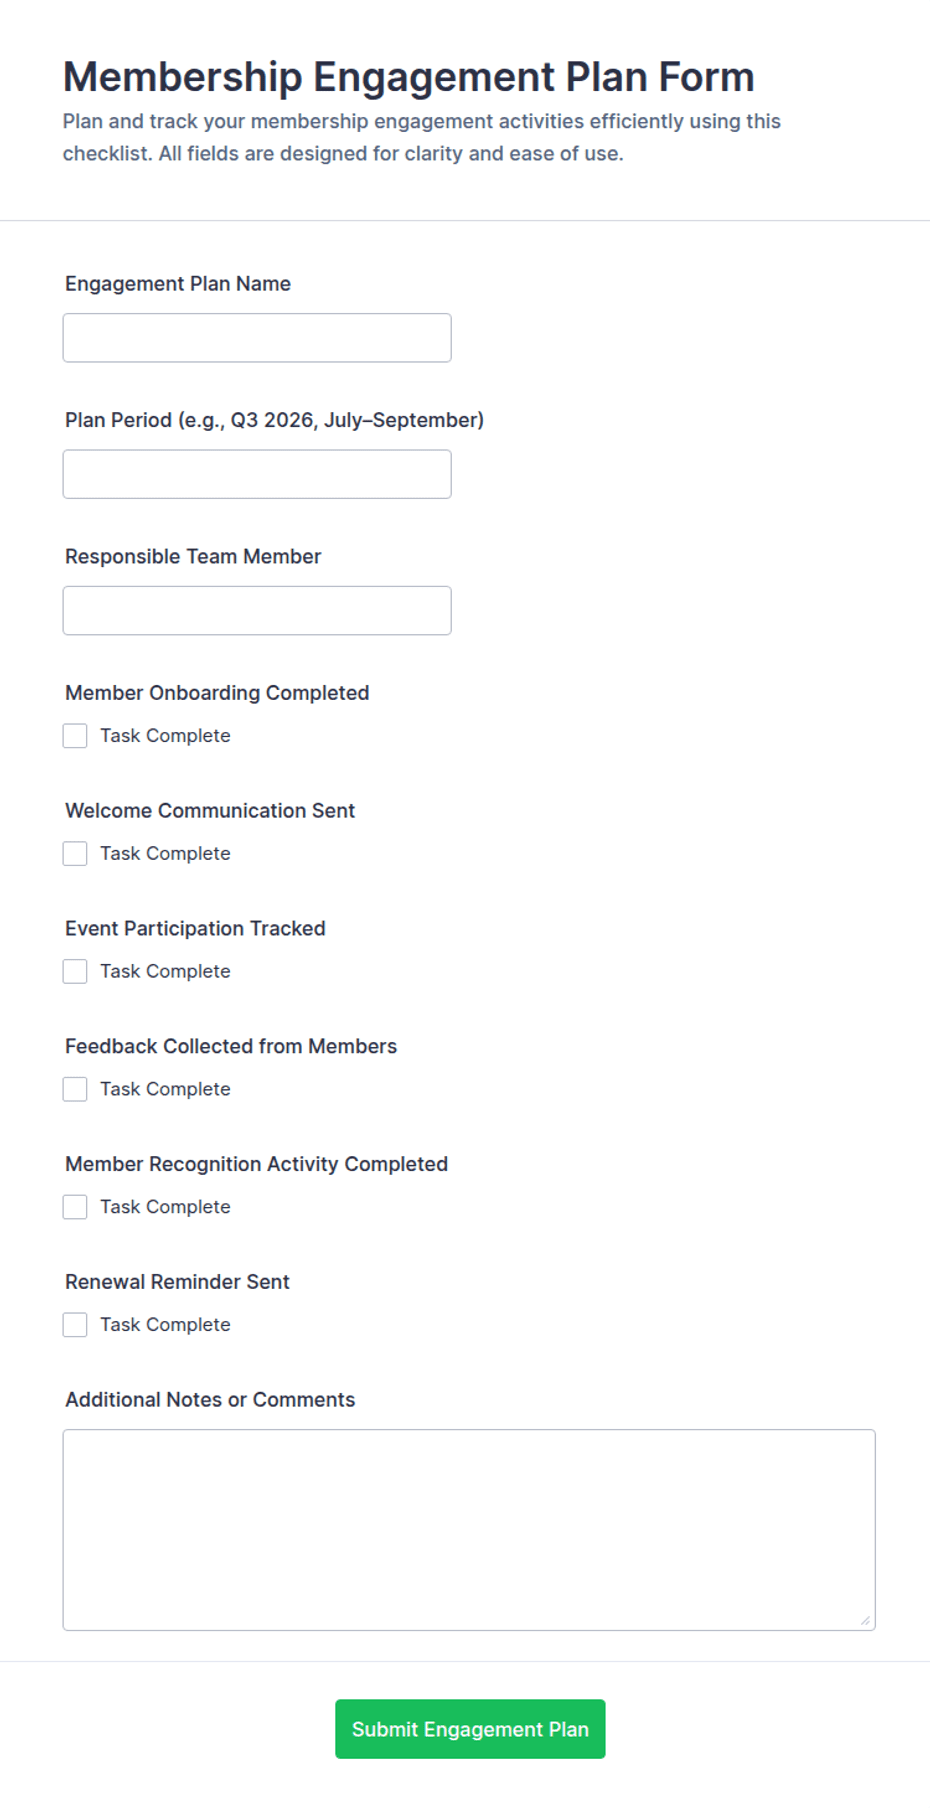930x1808 pixels.
Task: Click the 'Engagement Plan Name' field label
Action: [178, 284]
